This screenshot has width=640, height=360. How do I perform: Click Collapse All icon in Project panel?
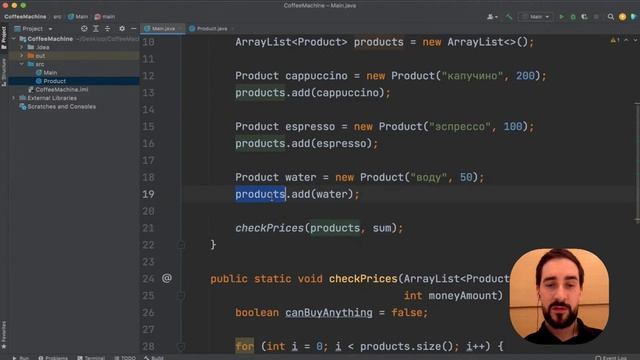point(107,29)
